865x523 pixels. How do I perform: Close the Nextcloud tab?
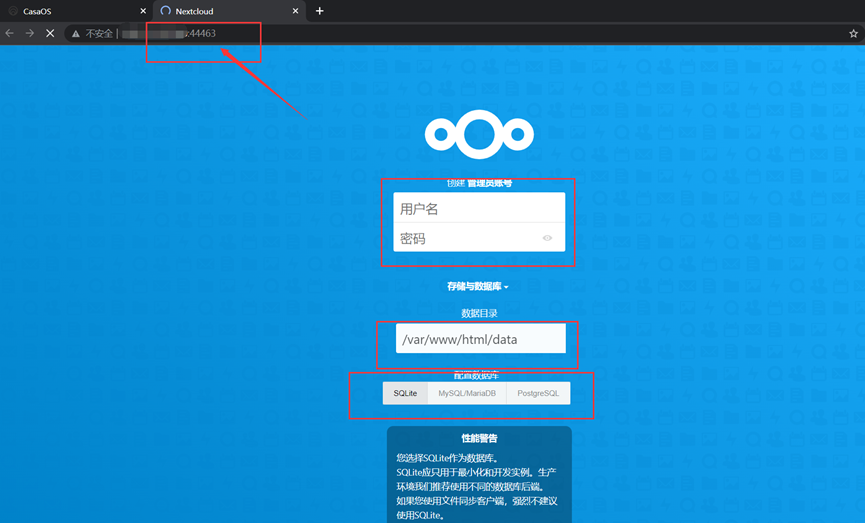(x=296, y=11)
